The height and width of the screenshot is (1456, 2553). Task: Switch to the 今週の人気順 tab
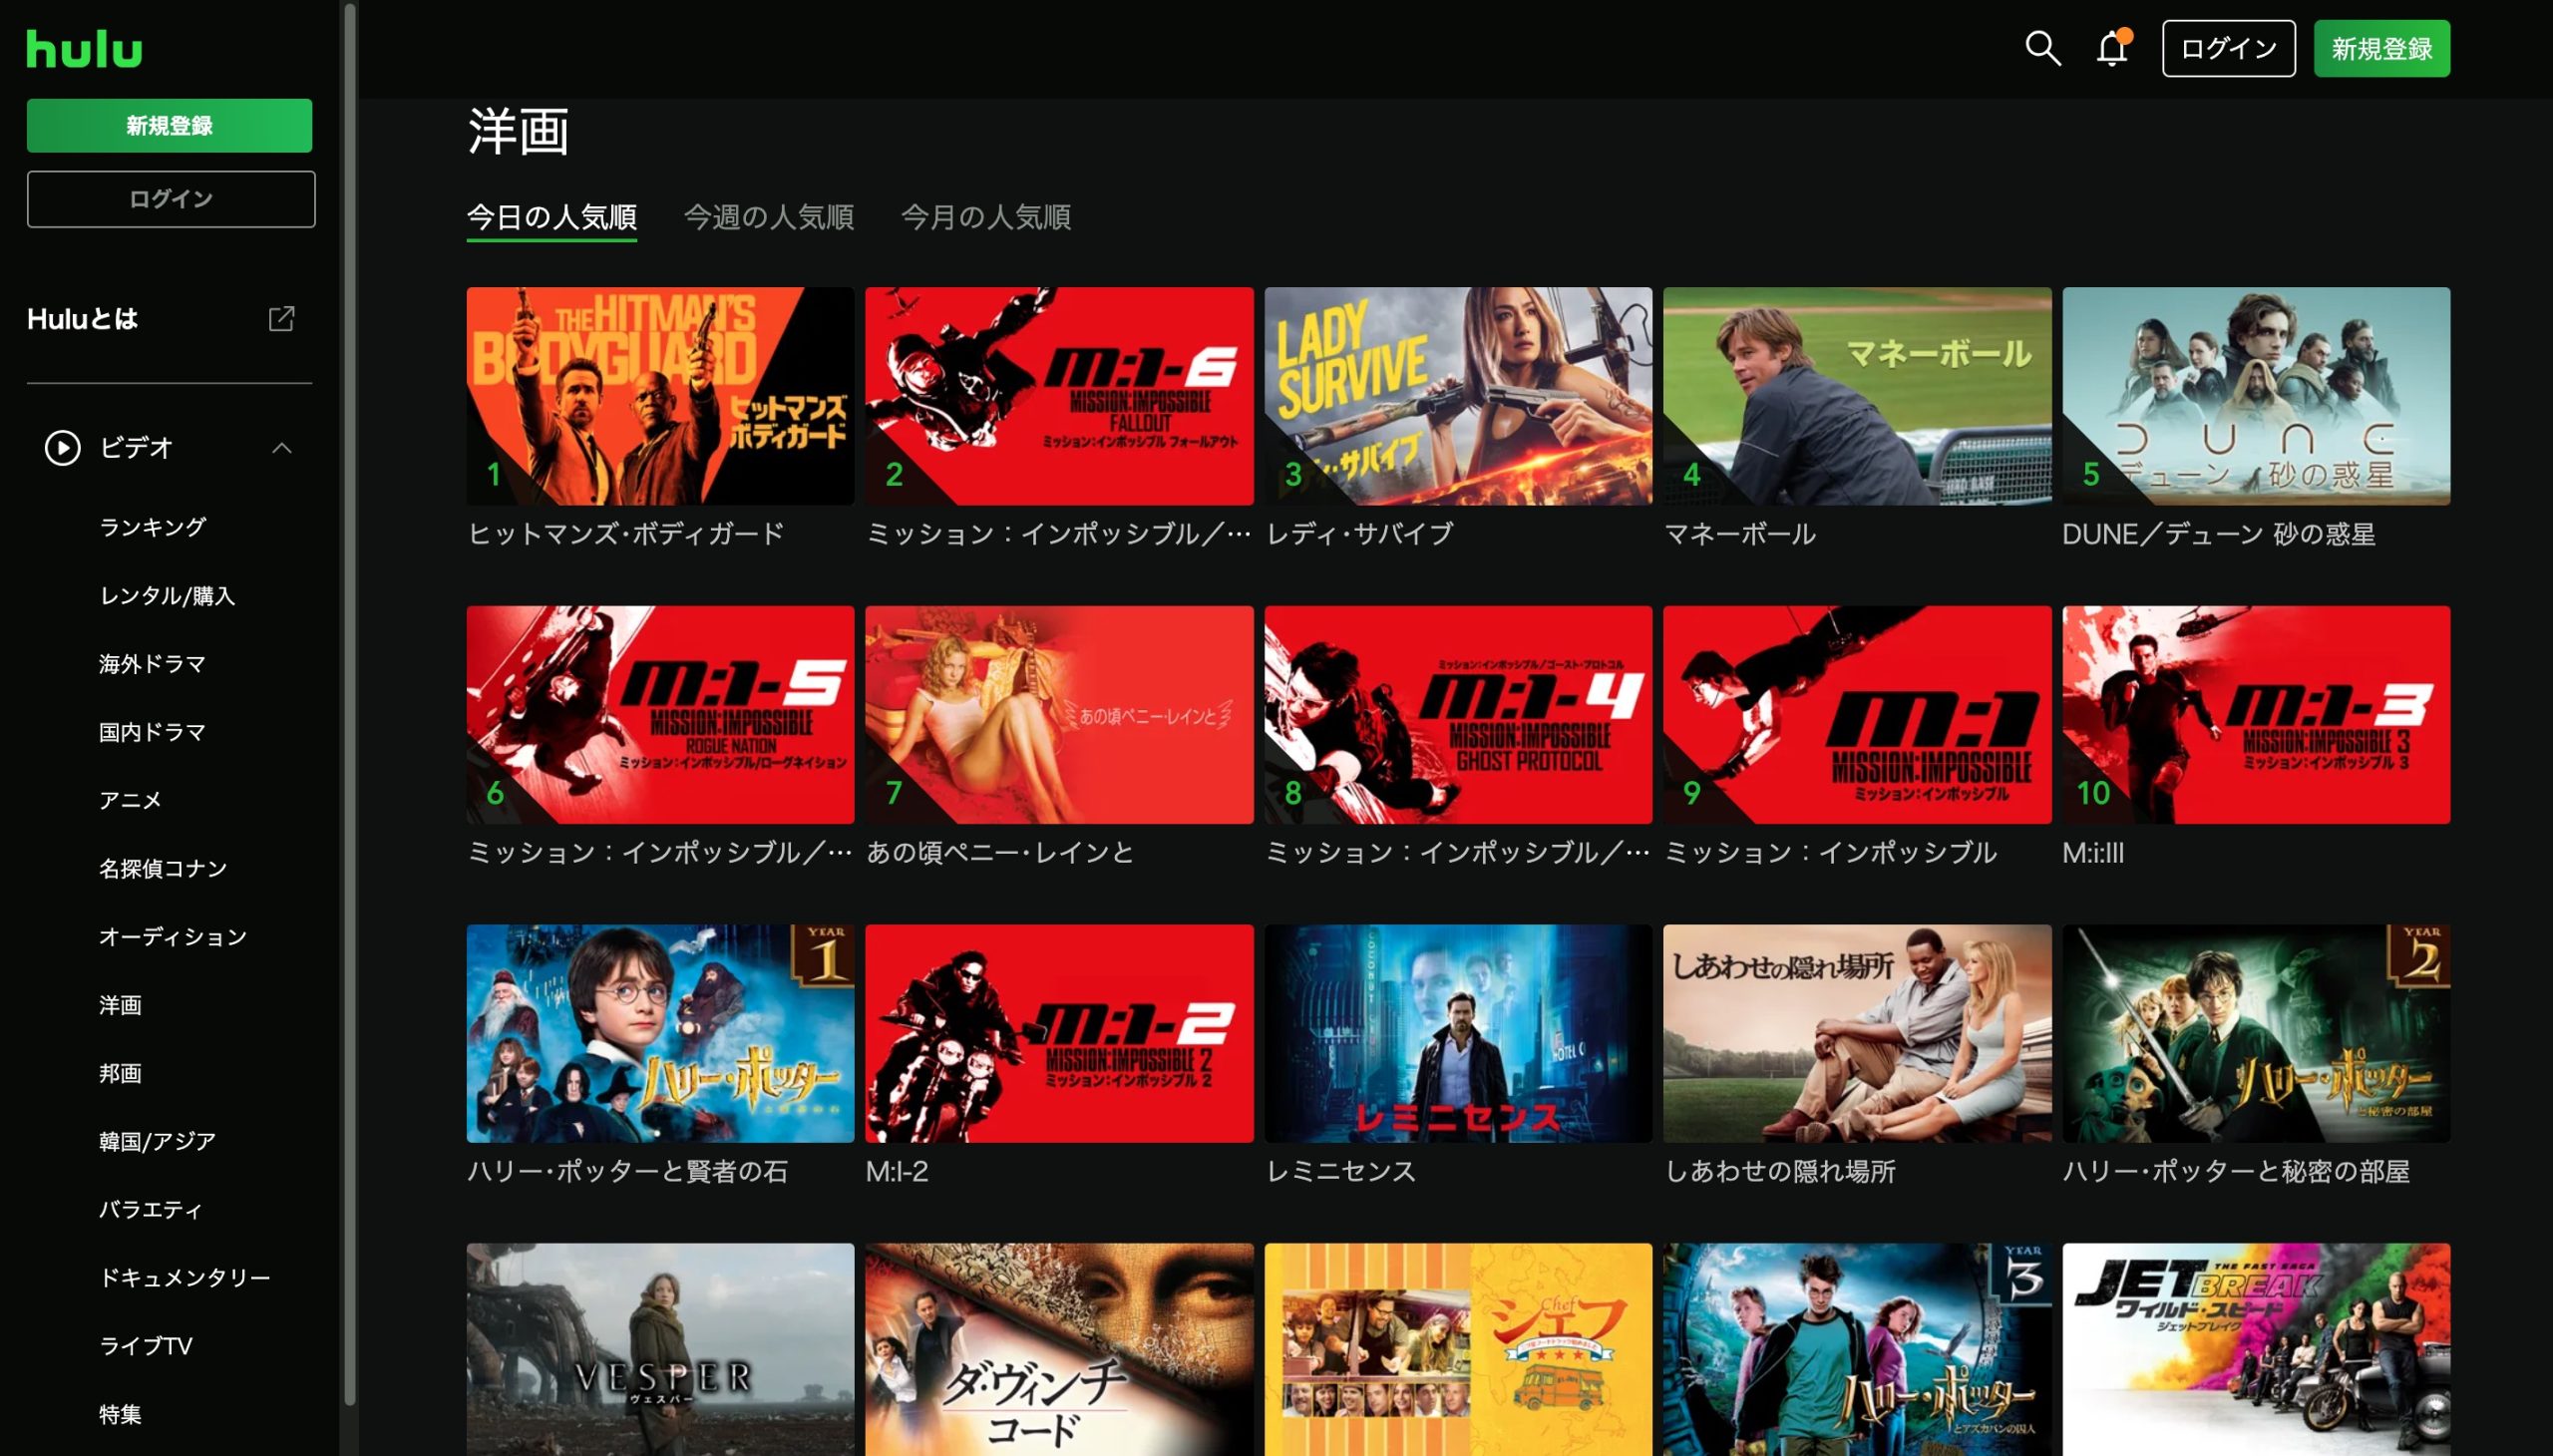[768, 218]
